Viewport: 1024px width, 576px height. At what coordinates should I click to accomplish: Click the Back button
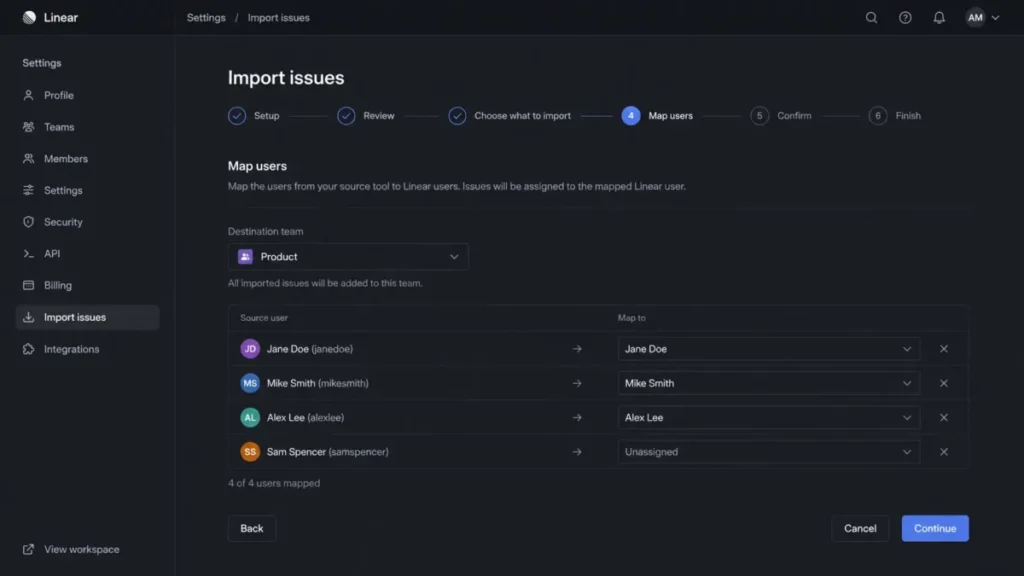tap(251, 528)
